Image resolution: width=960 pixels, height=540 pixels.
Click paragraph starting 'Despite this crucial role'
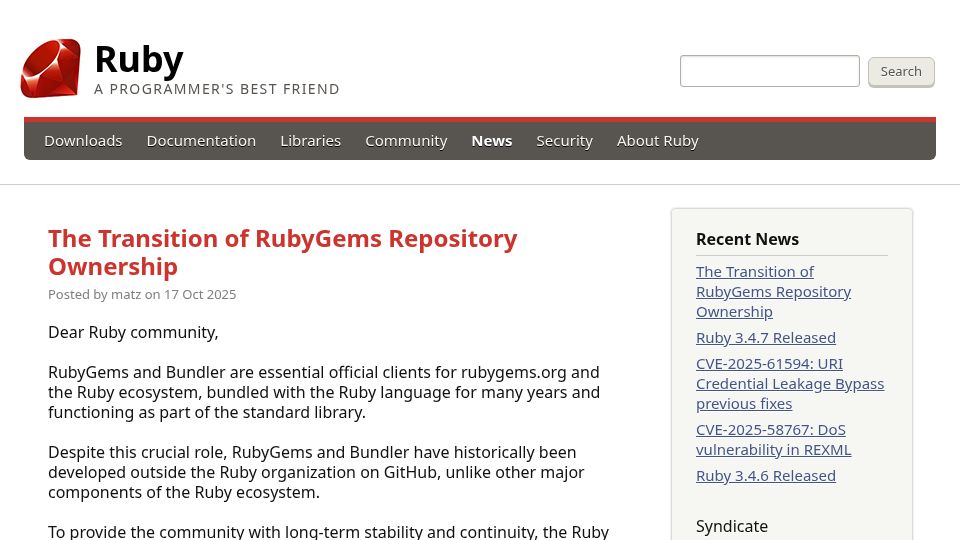point(316,473)
